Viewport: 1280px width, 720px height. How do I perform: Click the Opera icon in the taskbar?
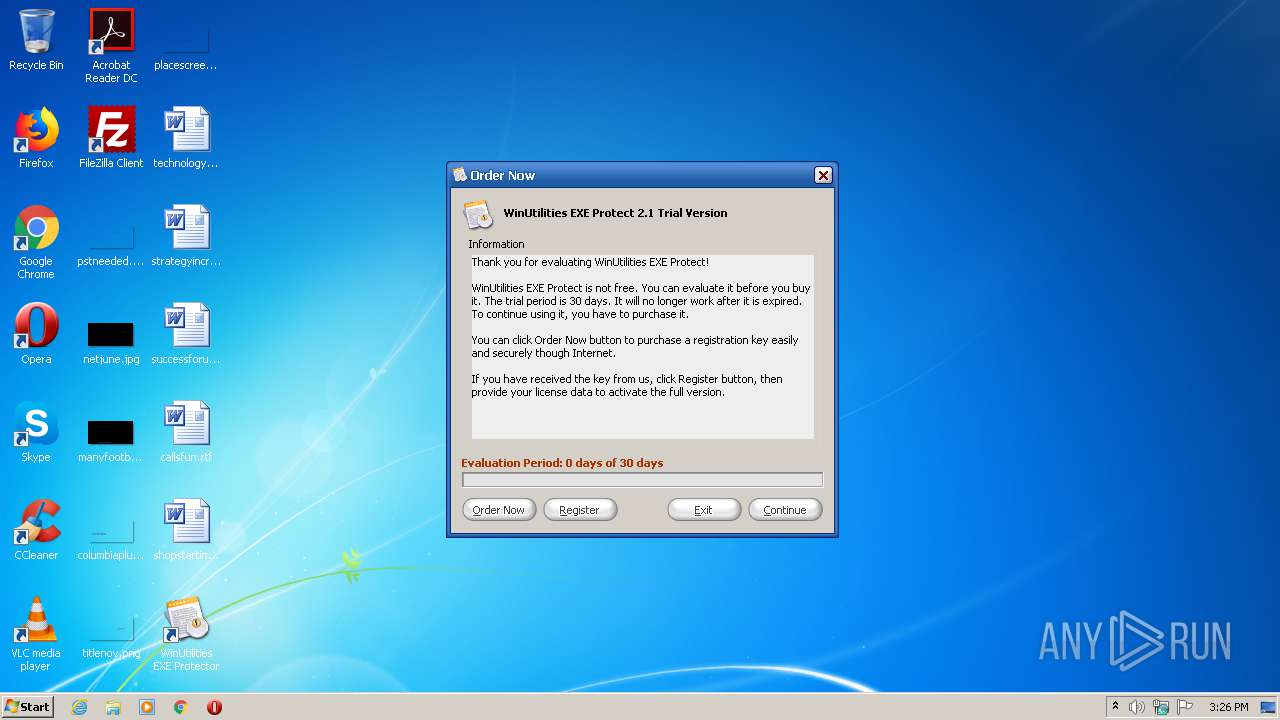(214, 707)
